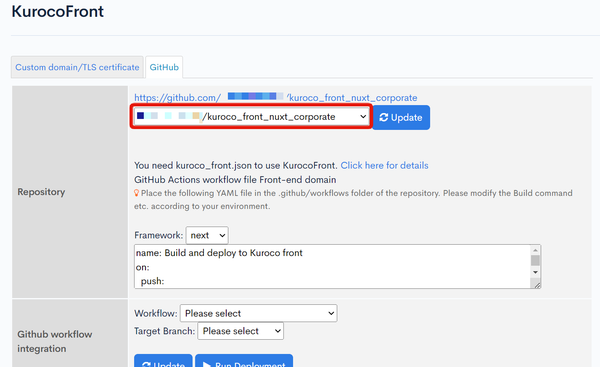Image resolution: width=600 pixels, height=367 pixels.
Task: Open the Framework dropdown showing next
Action: click(207, 235)
